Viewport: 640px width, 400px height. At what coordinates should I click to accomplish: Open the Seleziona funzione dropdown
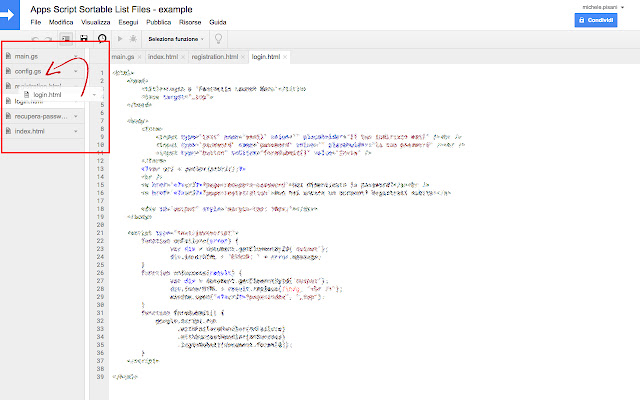coord(175,38)
